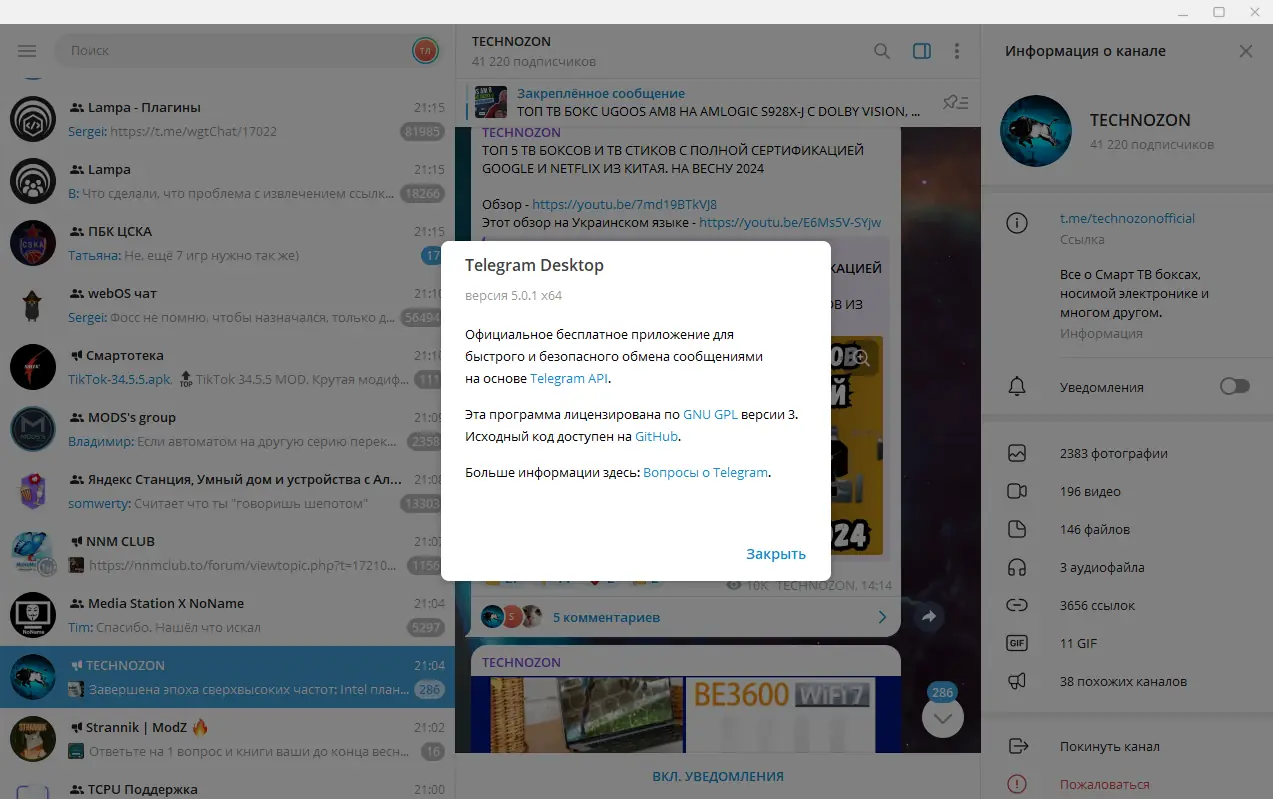
Task: Open 2383 photos shared media
Action: (1127, 453)
